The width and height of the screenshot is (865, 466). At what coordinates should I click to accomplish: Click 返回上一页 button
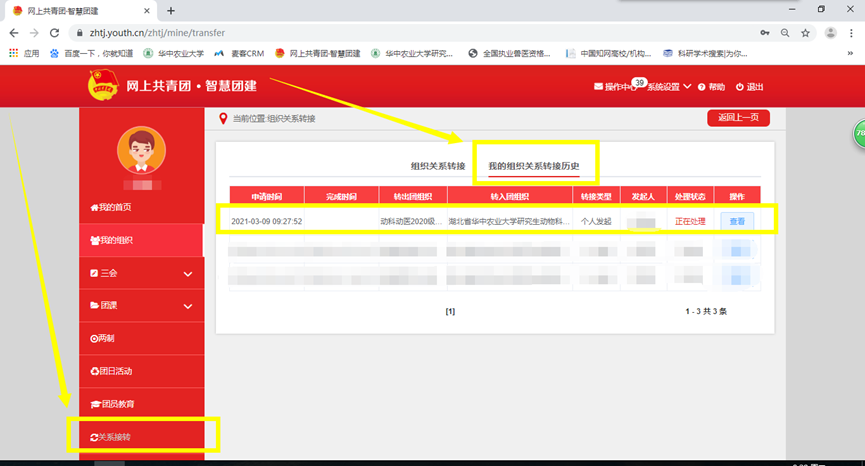tap(738, 118)
